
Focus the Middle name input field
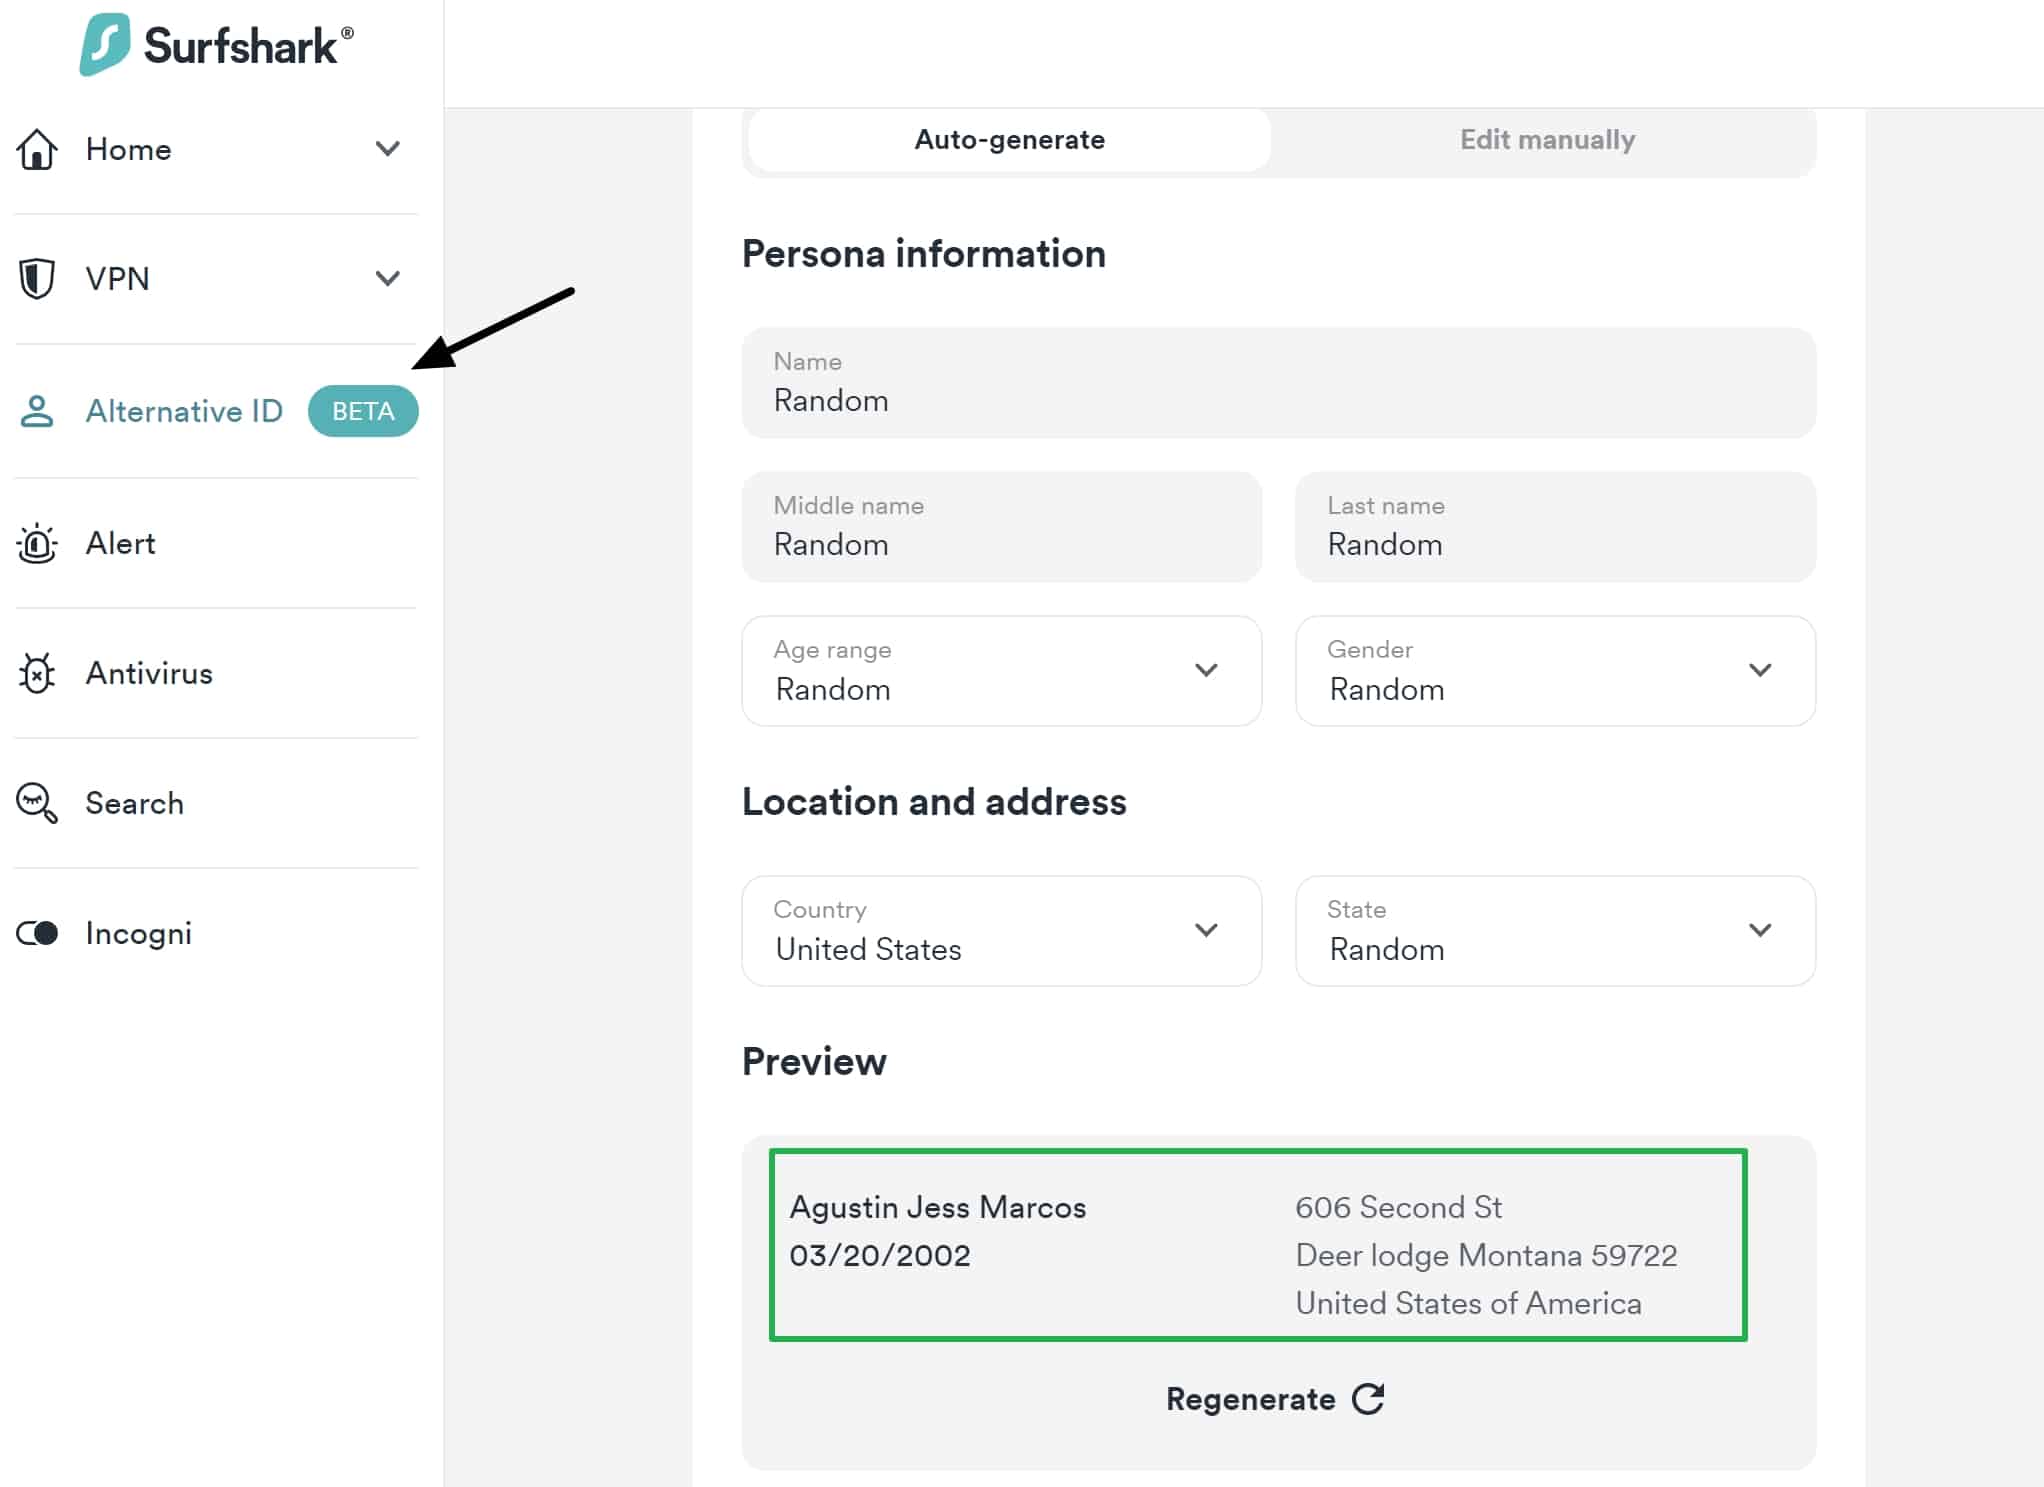[1001, 527]
